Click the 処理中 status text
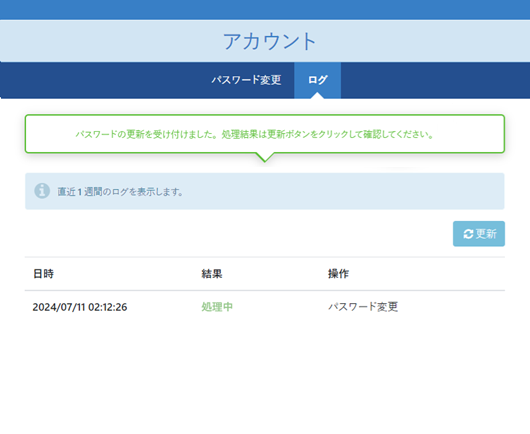 click(217, 307)
